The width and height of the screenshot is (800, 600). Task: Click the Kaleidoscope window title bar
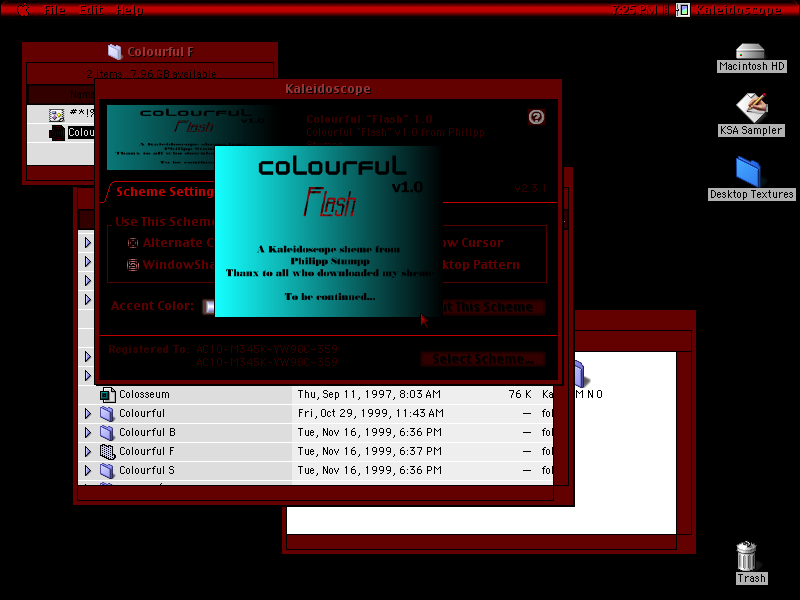tap(328, 89)
